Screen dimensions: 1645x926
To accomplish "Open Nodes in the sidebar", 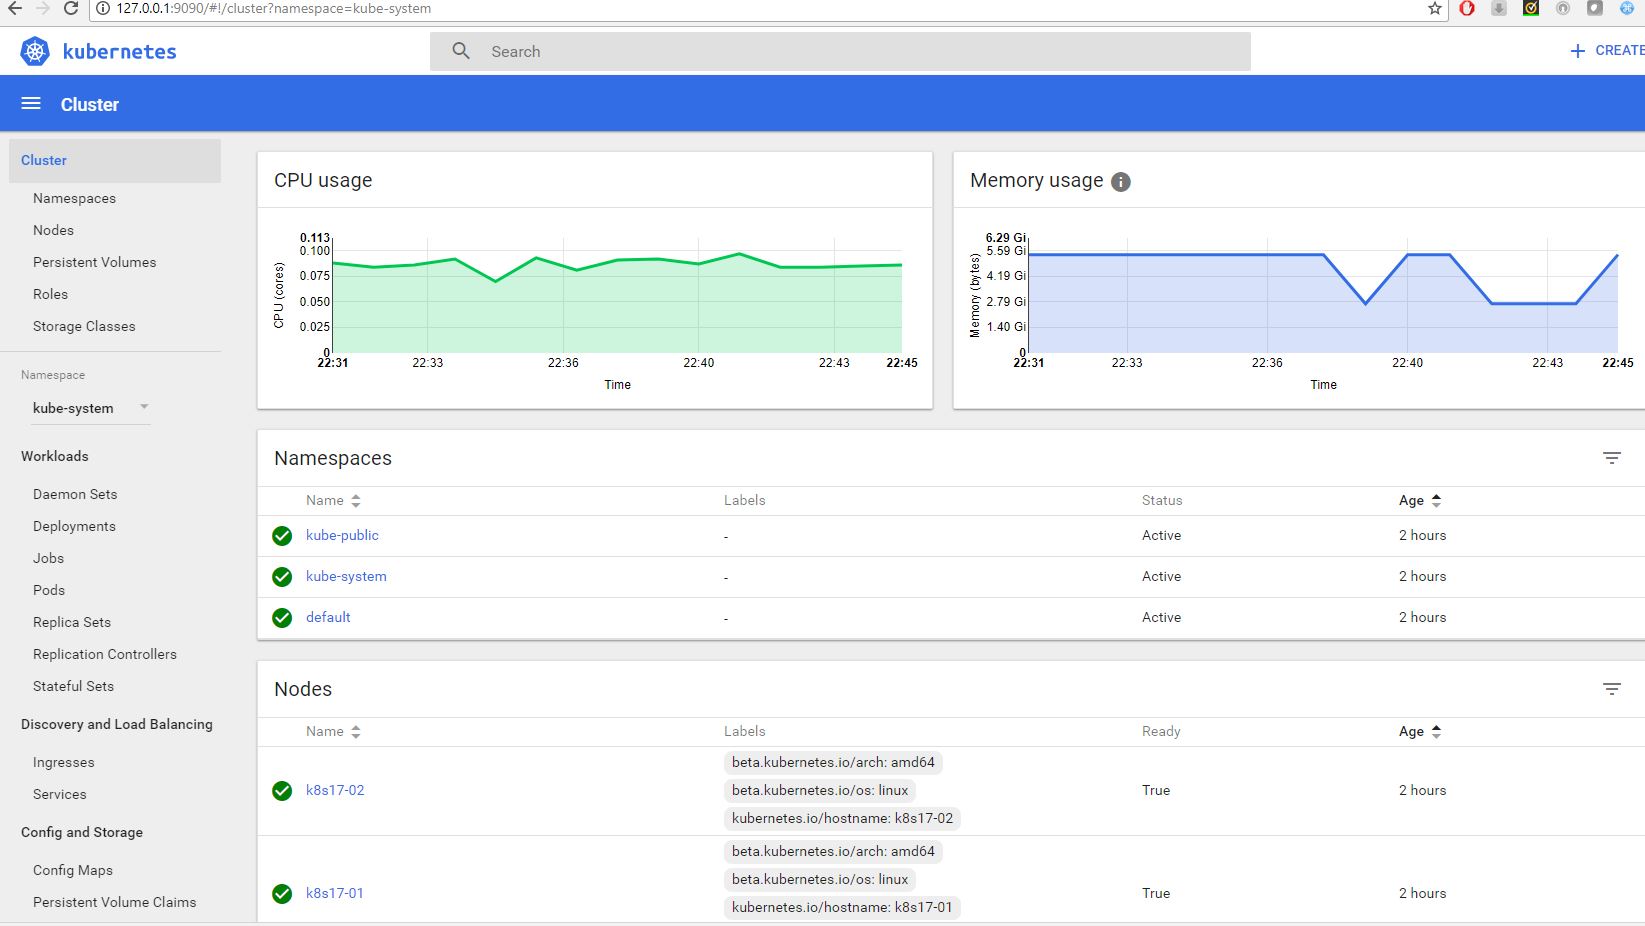I will [x=53, y=230].
